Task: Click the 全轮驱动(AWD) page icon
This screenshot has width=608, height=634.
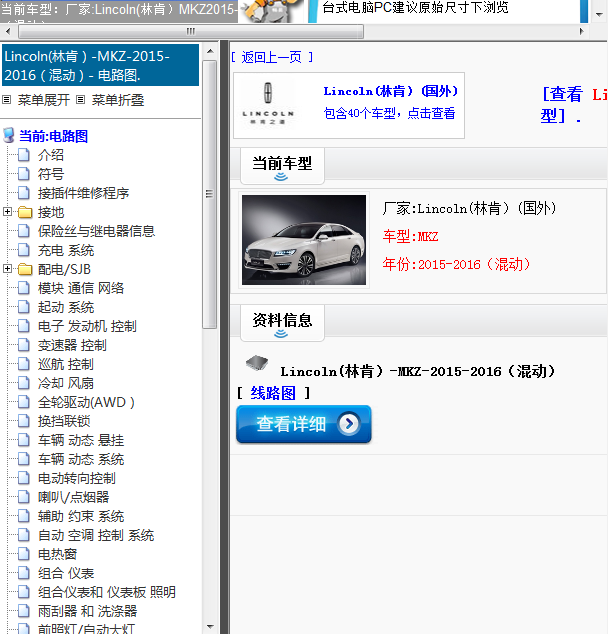Action: (24, 402)
